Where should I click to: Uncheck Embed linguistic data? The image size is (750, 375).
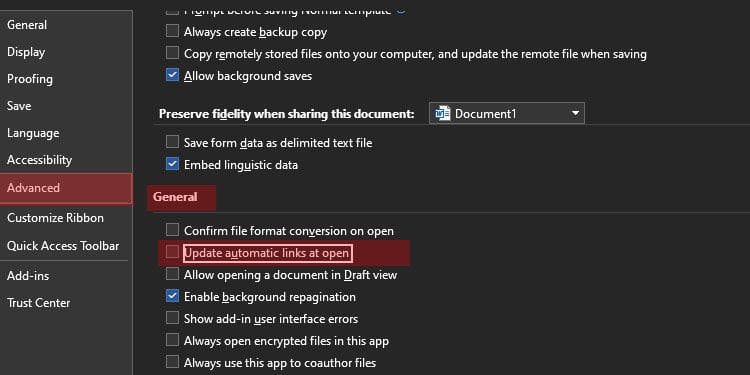coord(172,164)
